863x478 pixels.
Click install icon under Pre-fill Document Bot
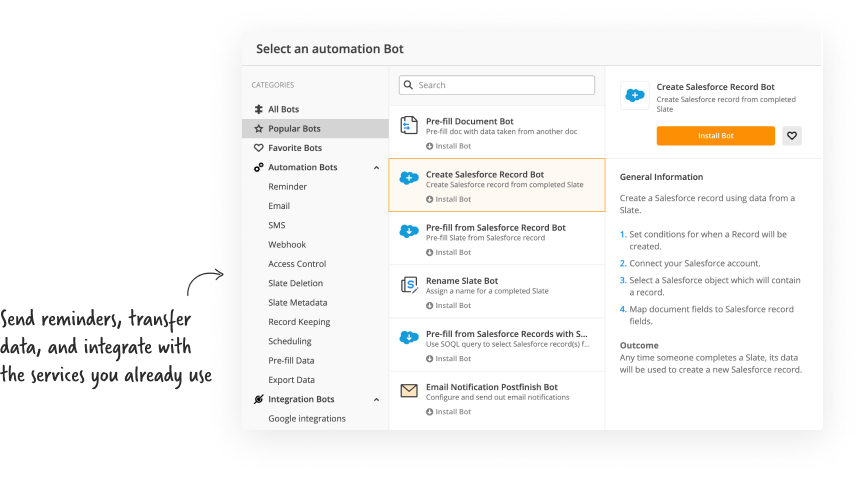429,146
